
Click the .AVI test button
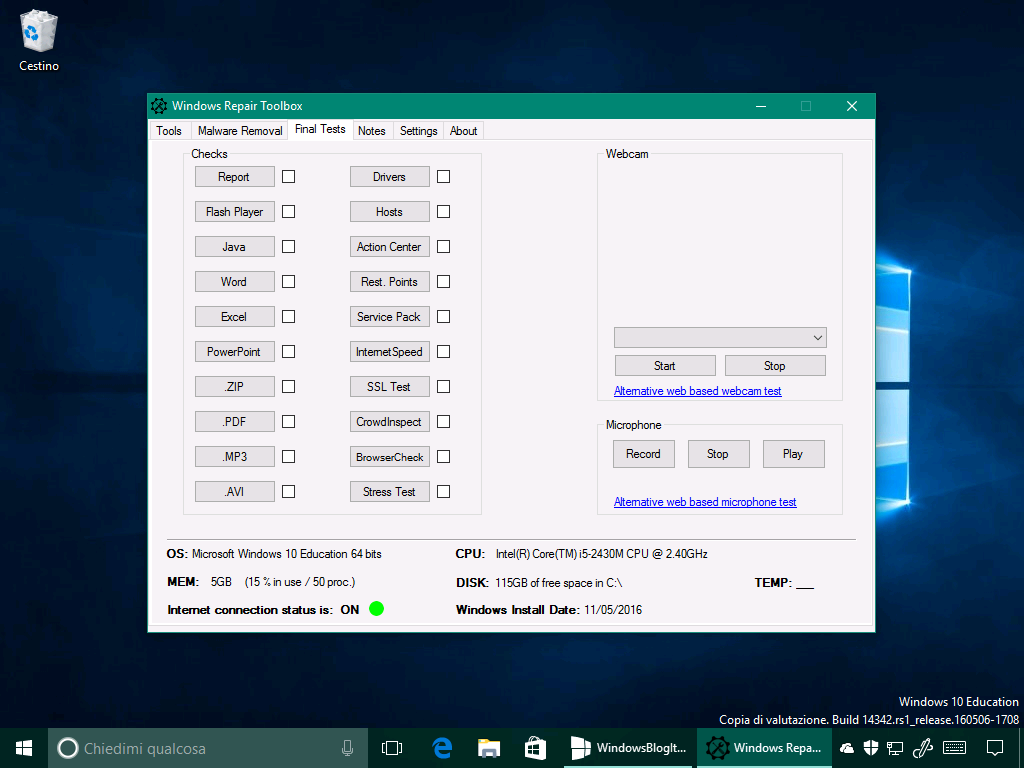click(x=234, y=492)
